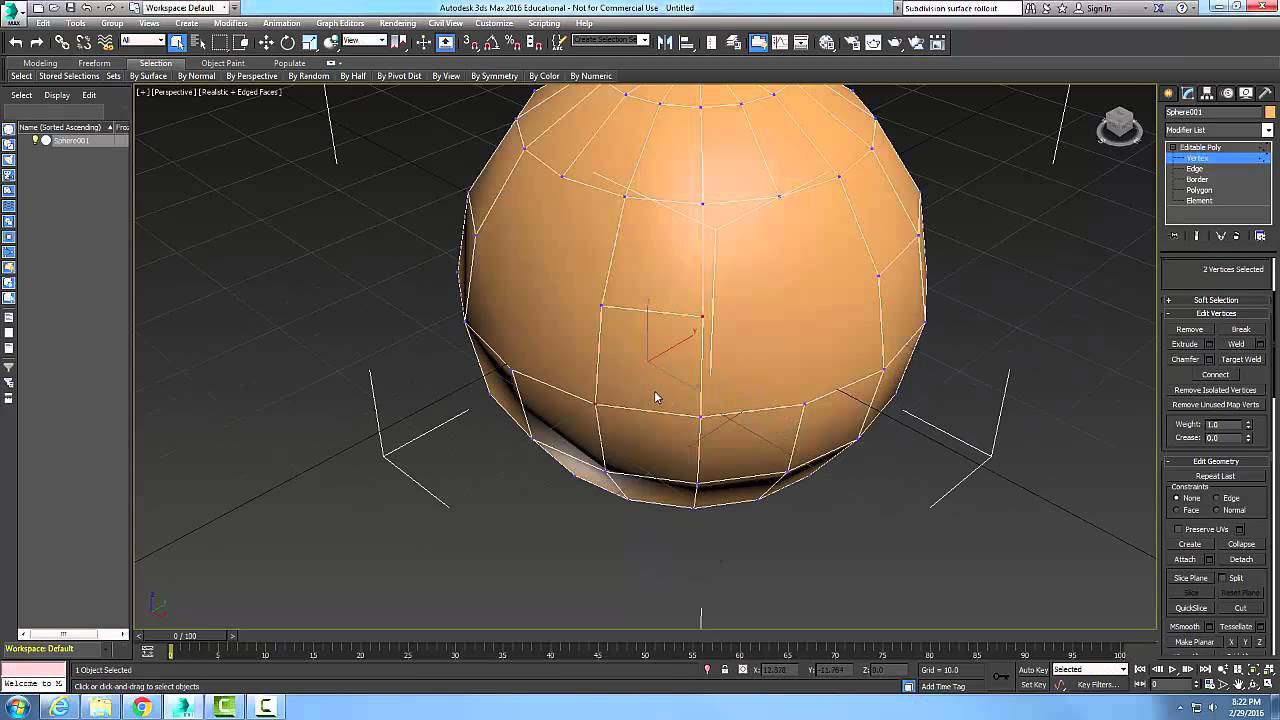The image size is (1280, 720).
Task: Click Pin Stack icon under modifier stack
Action: [1175, 236]
